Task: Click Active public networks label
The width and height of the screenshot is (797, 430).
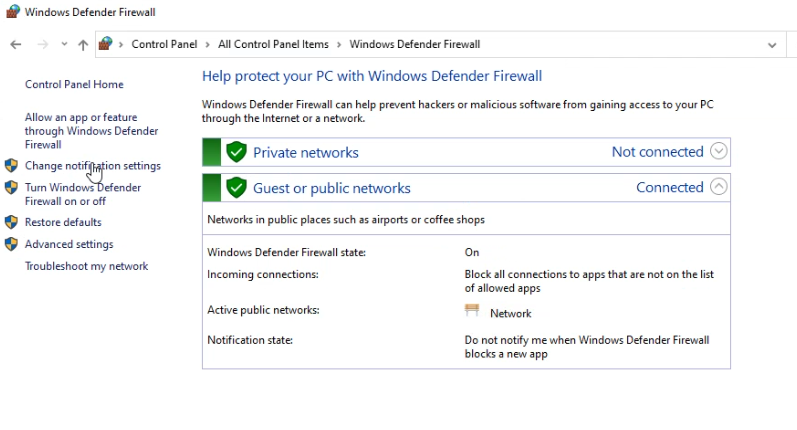Action: pos(263,310)
